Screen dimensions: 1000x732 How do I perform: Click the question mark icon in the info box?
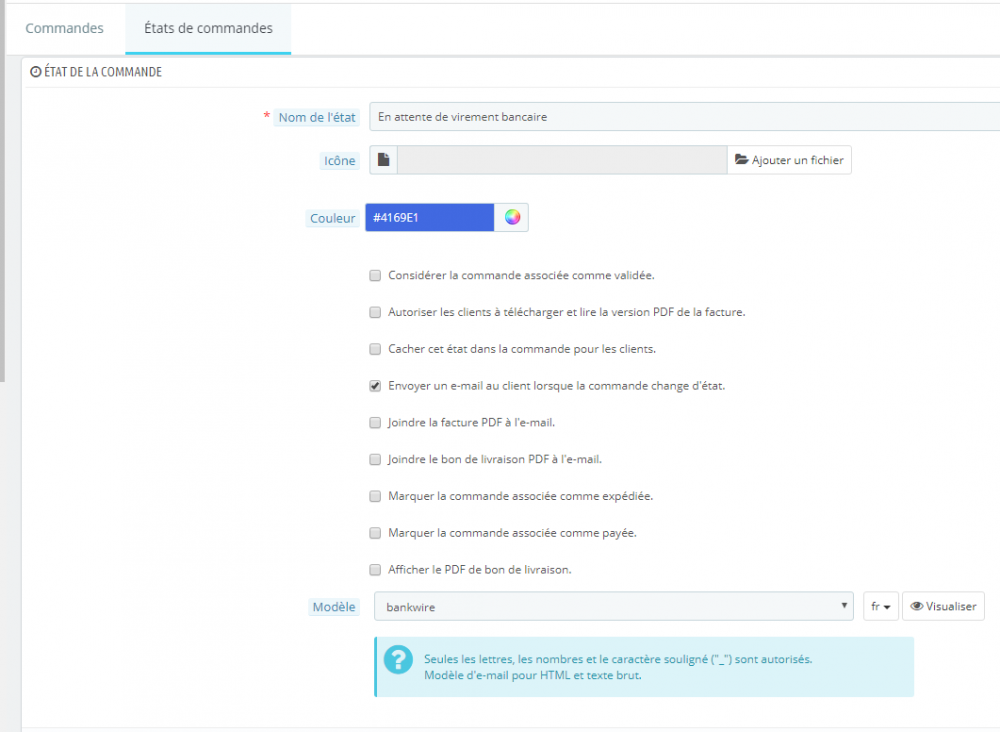399,660
